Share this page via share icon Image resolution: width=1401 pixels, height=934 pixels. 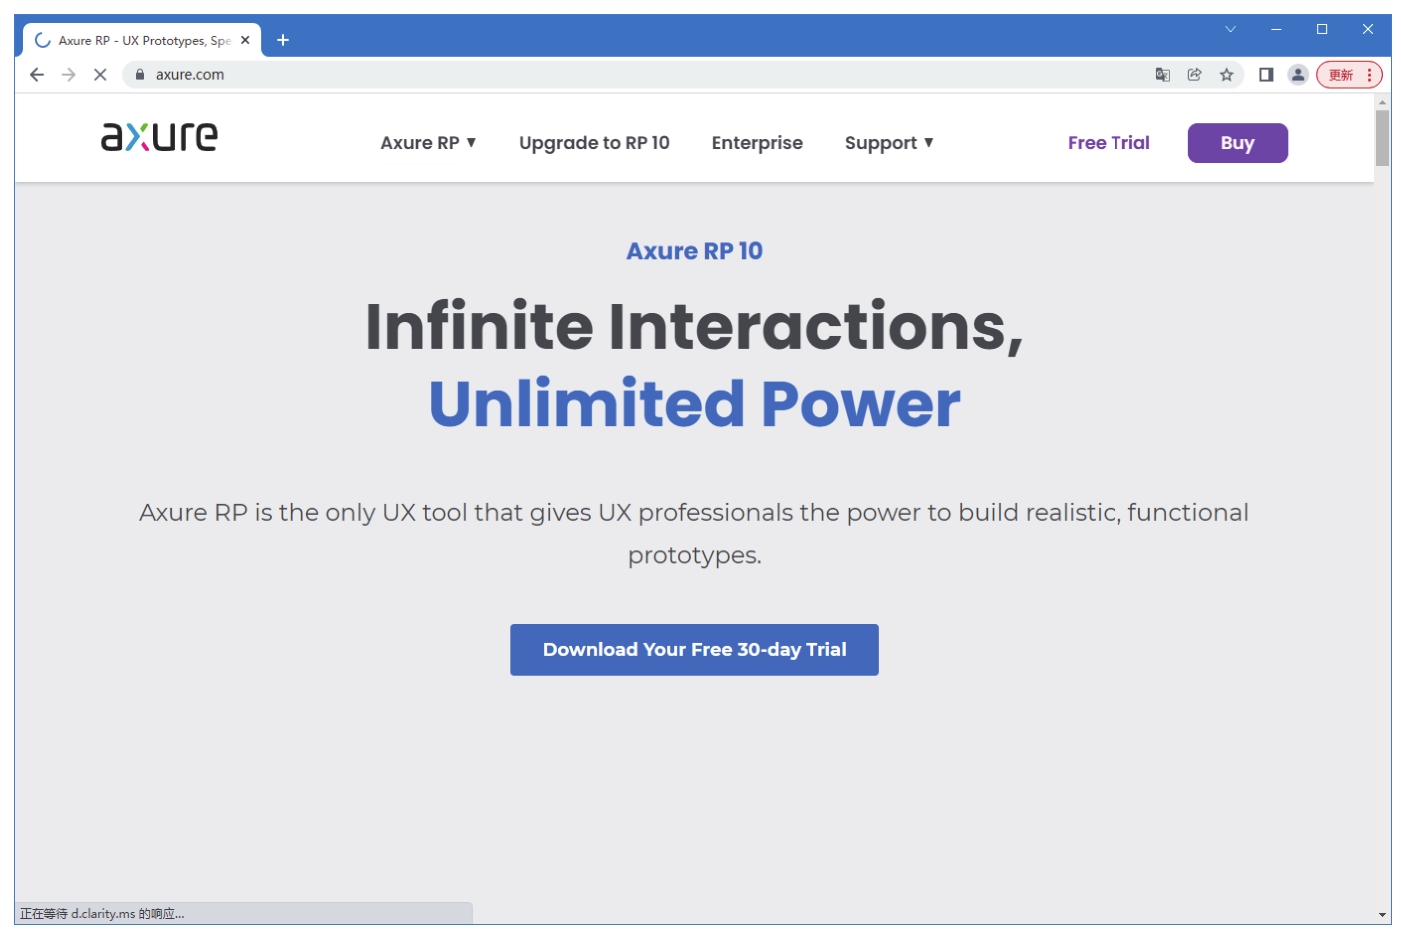[x=1194, y=75]
